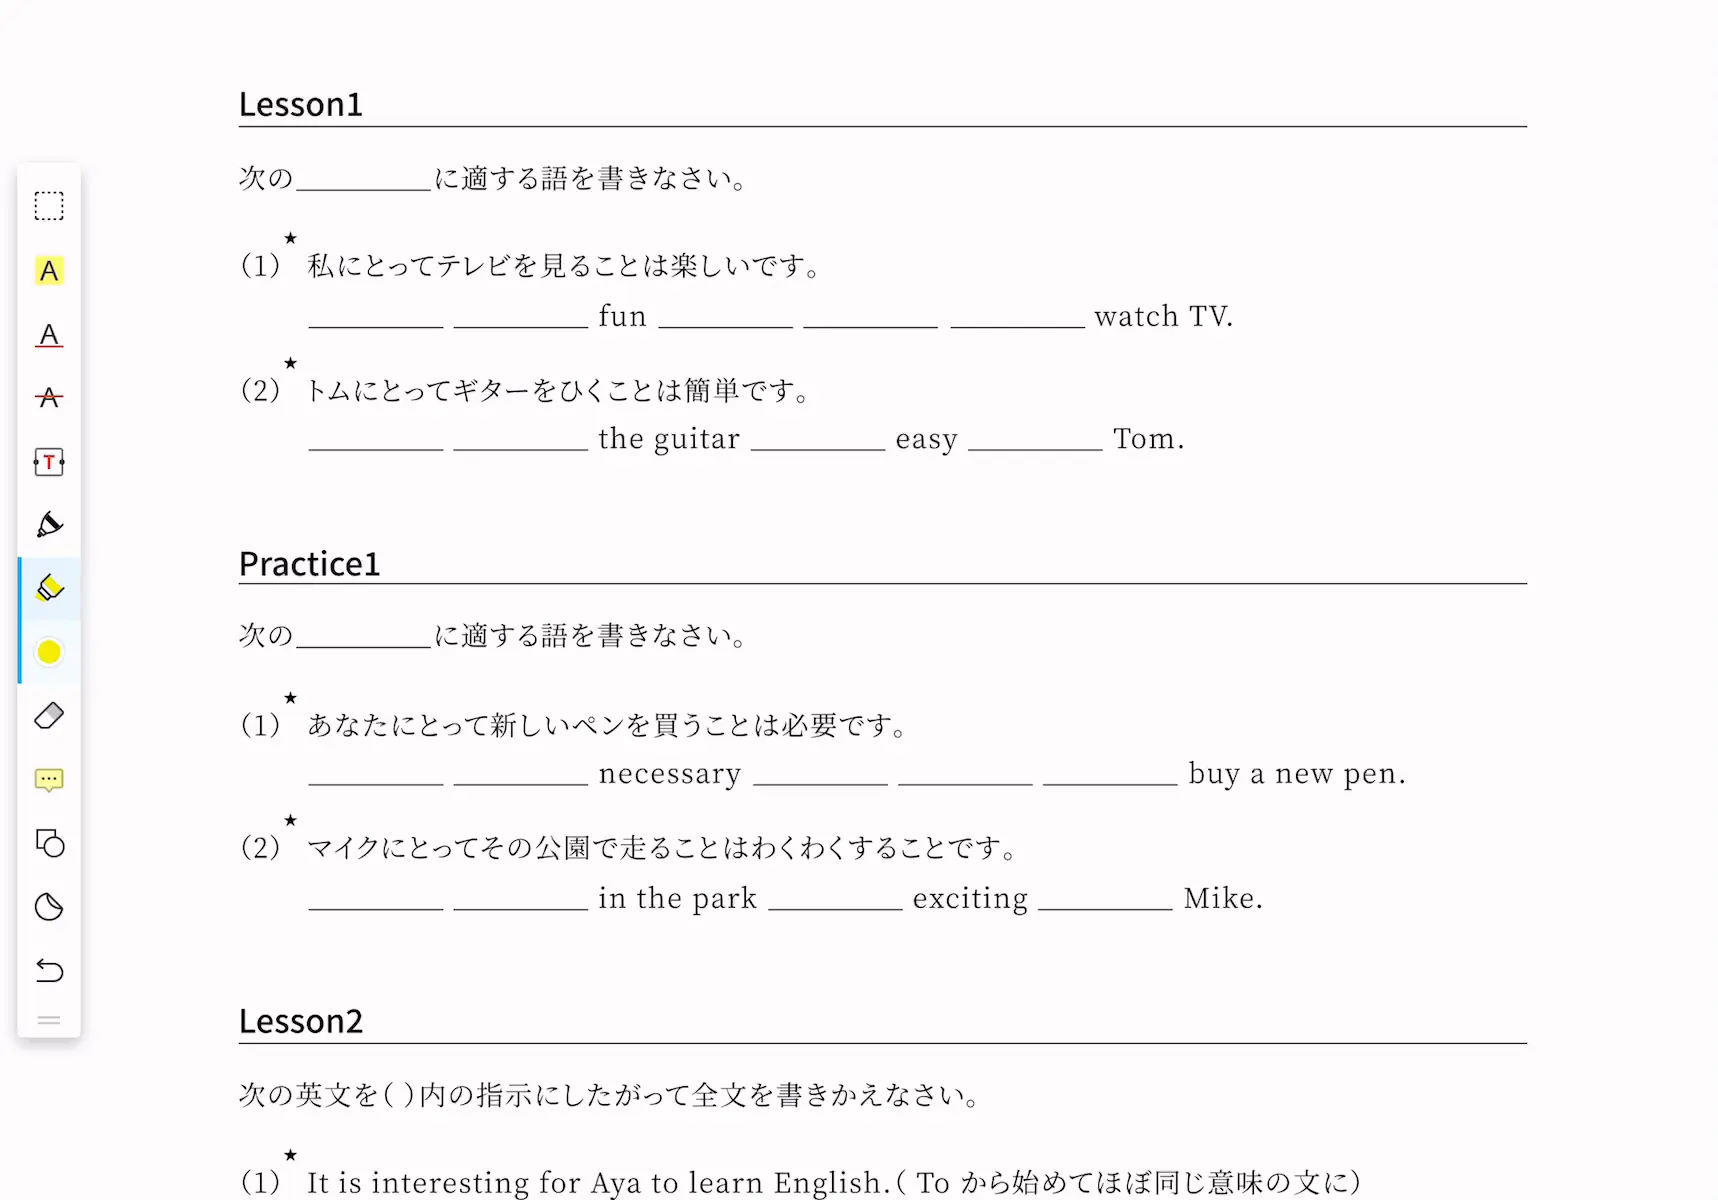Select the text box tool
This screenshot has width=1718, height=1200.
[49, 462]
